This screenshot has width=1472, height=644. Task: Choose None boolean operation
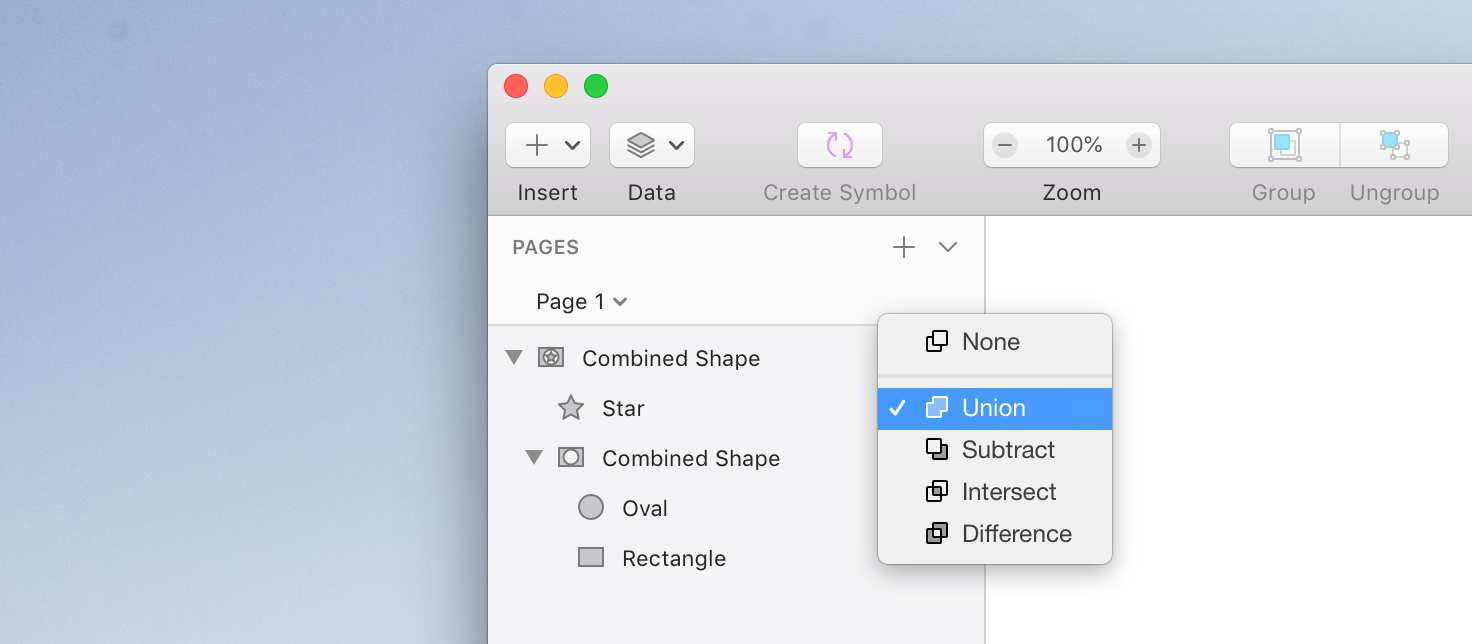point(990,342)
